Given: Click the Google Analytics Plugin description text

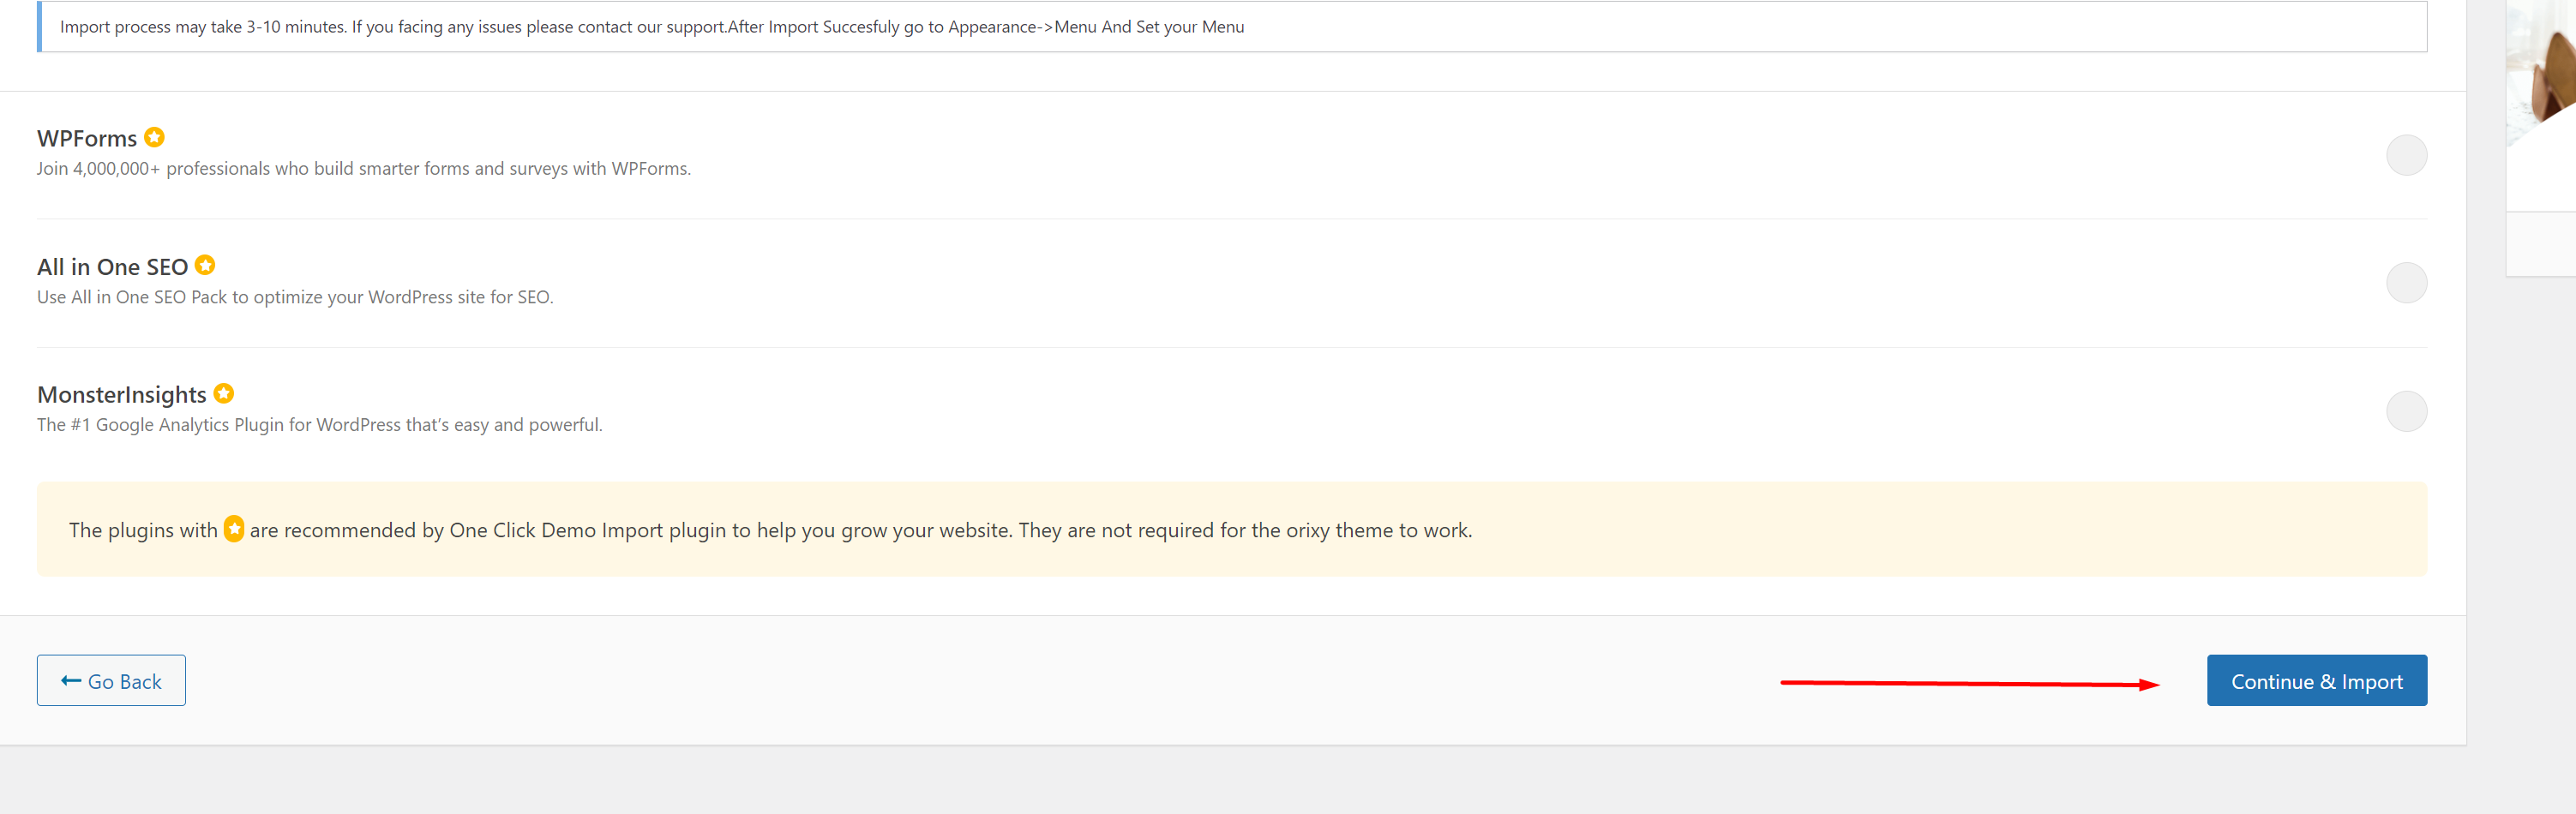Looking at the screenshot, I should [x=320, y=425].
